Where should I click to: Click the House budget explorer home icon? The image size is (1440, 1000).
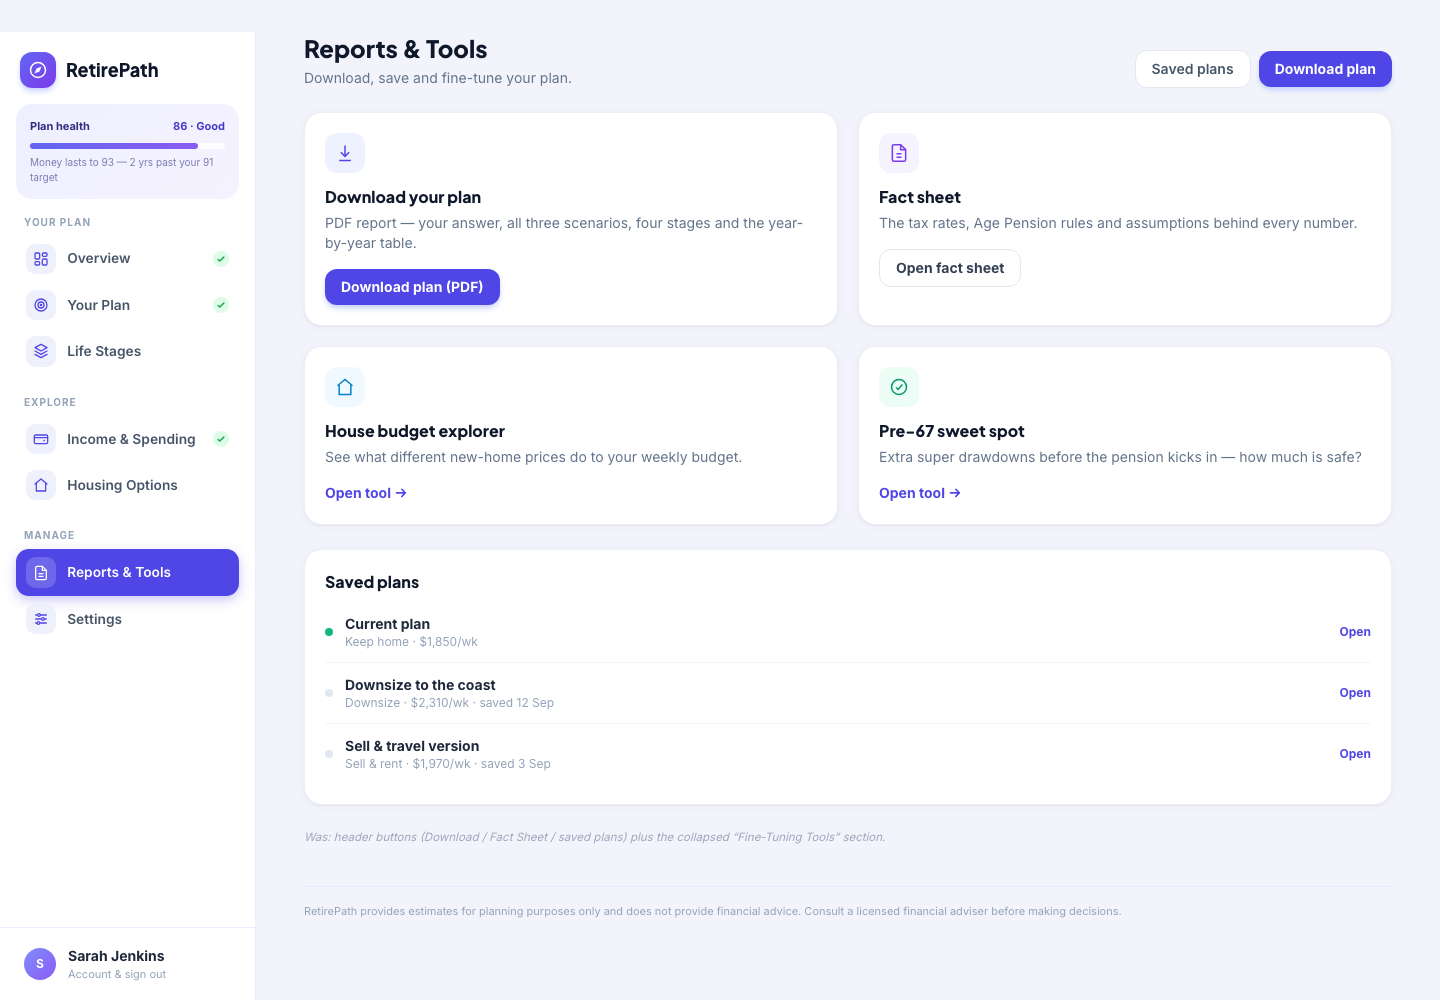[x=345, y=387]
